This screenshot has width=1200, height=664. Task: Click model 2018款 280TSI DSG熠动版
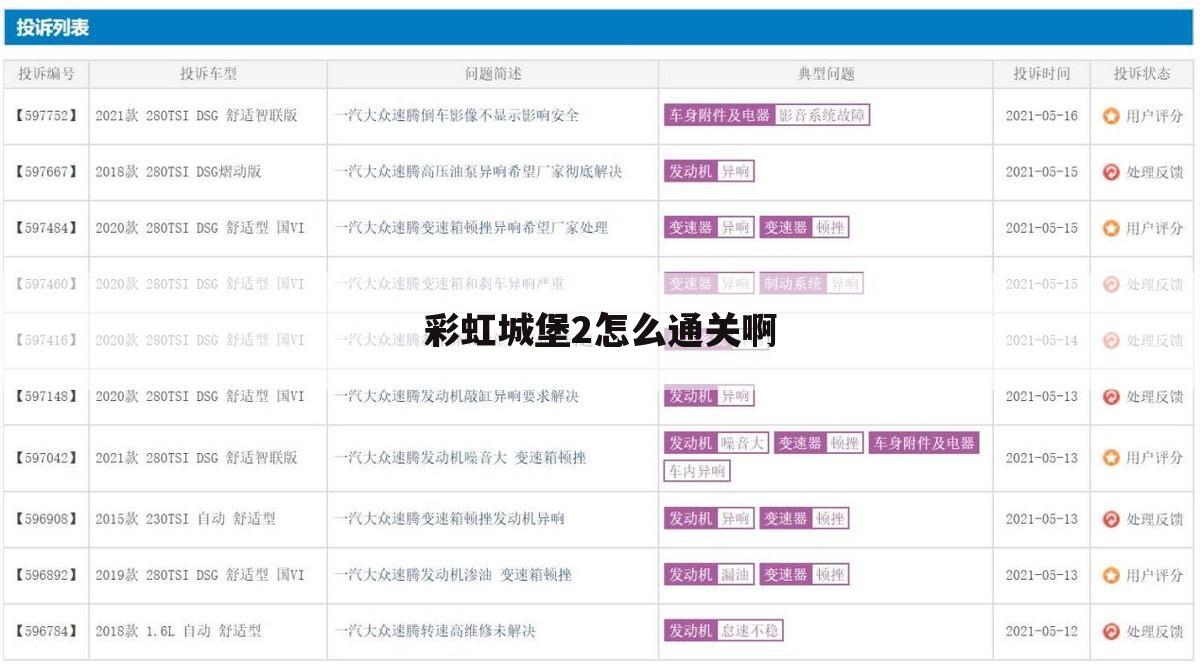click(178, 171)
